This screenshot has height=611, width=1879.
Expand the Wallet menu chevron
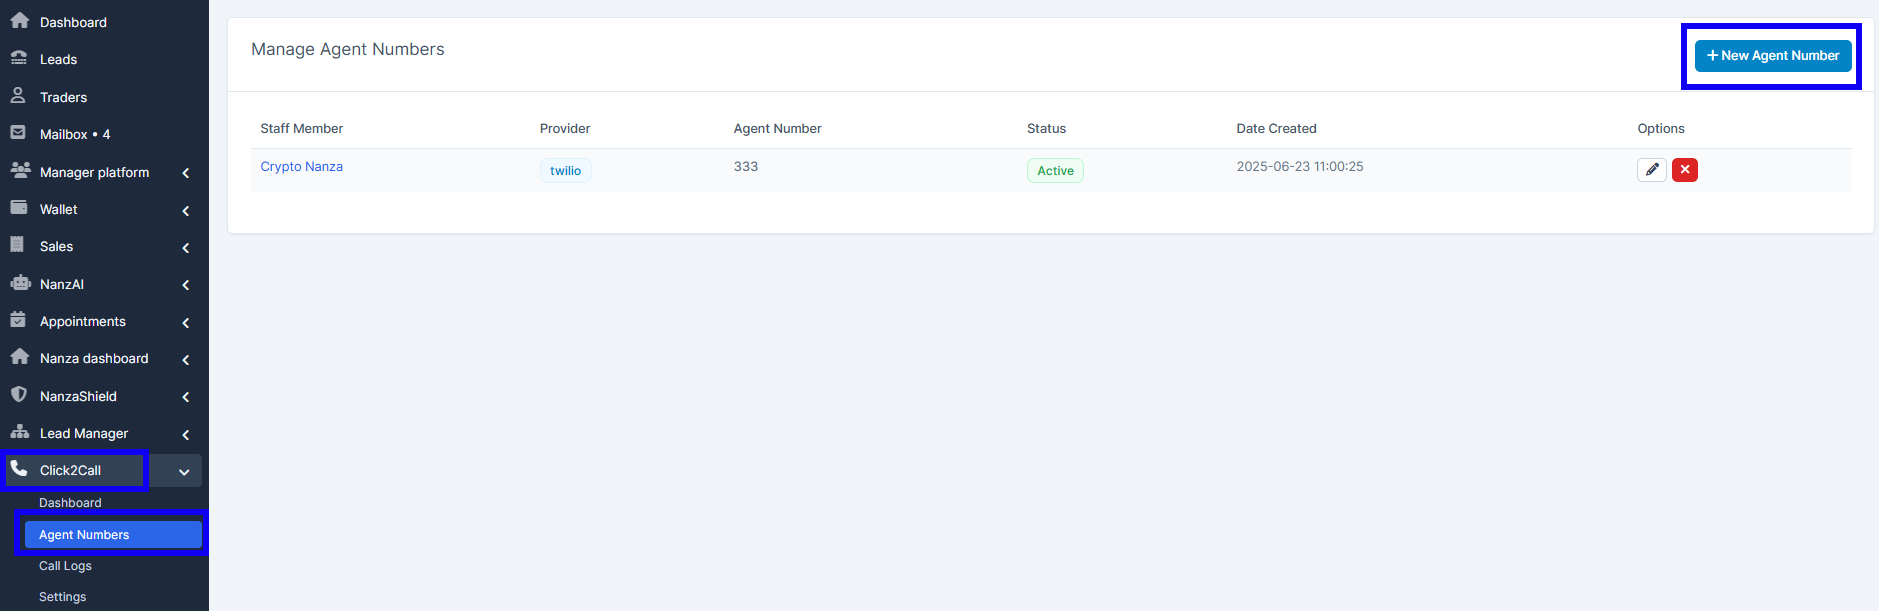(x=186, y=210)
